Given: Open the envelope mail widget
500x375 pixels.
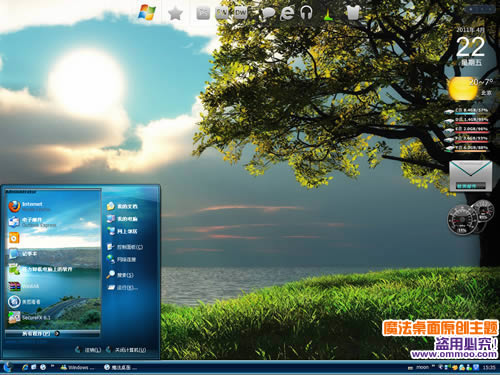Looking at the screenshot, I should point(471,176).
